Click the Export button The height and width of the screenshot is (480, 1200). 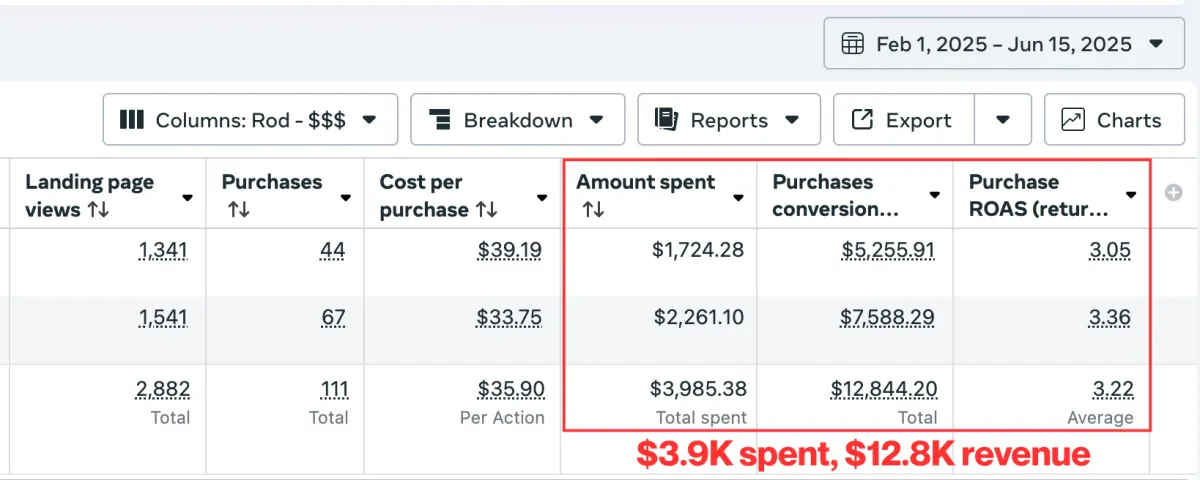(903, 120)
